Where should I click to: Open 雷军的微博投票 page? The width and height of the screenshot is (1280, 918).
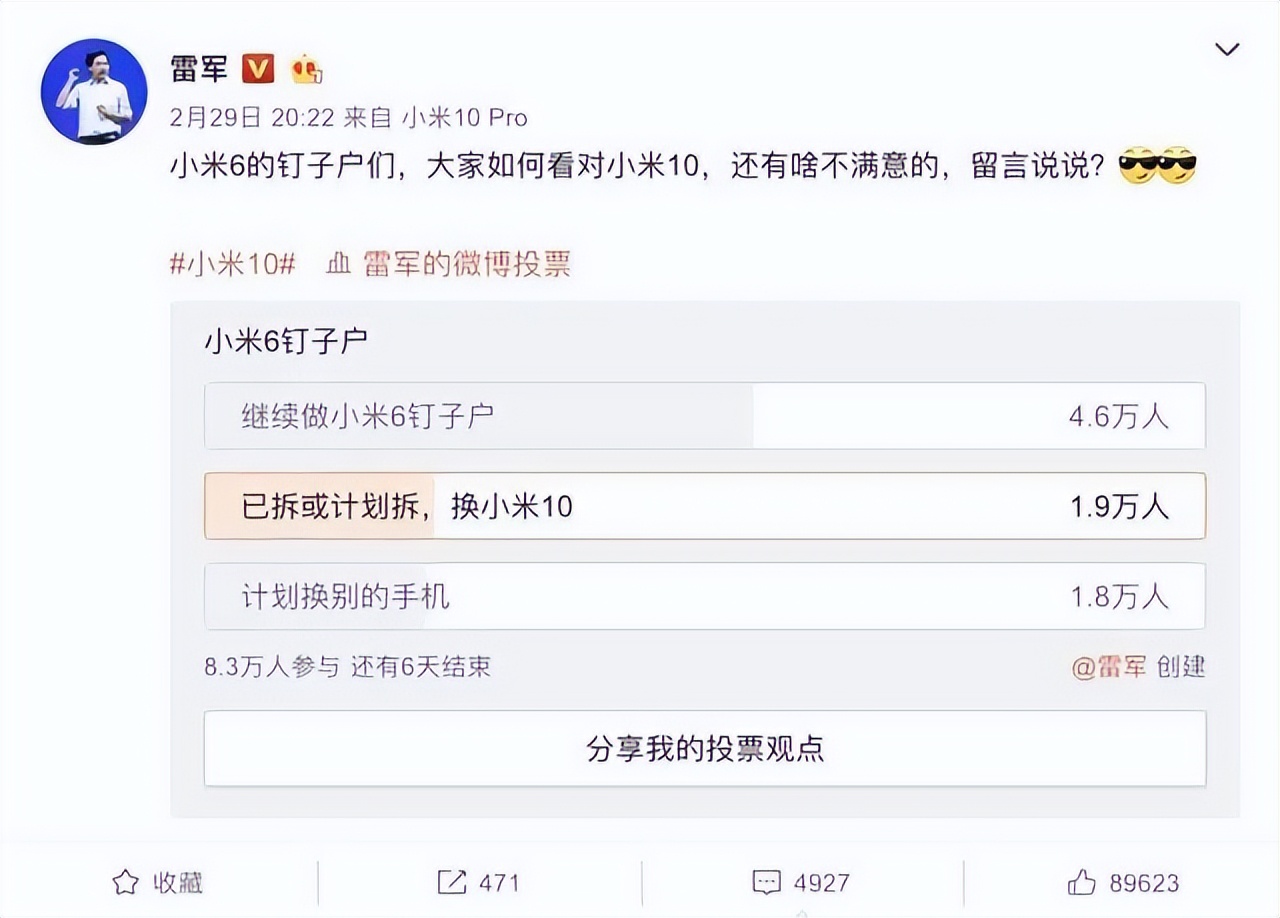click(469, 264)
